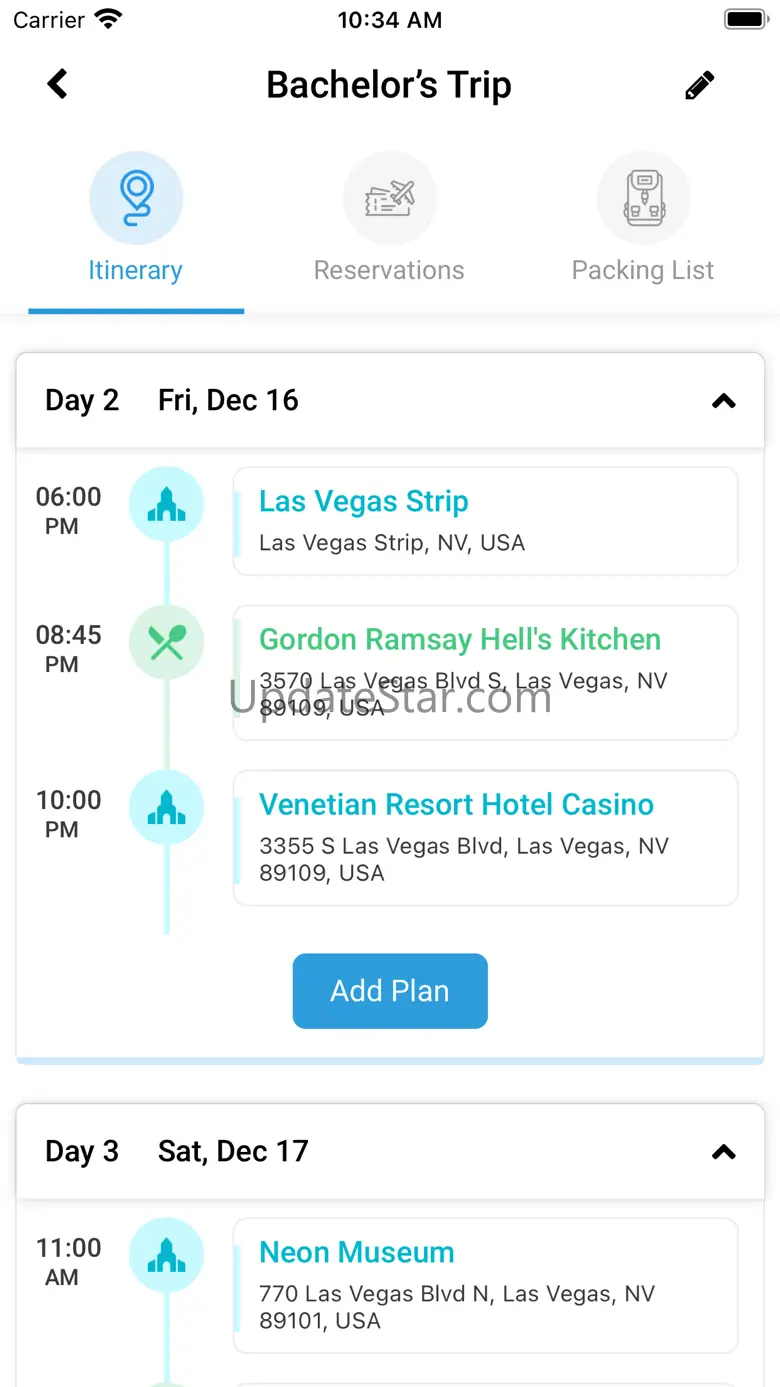The image size is (780, 1387).
Task: Open the Neon Museum plan card
Action: pos(486,1285)
